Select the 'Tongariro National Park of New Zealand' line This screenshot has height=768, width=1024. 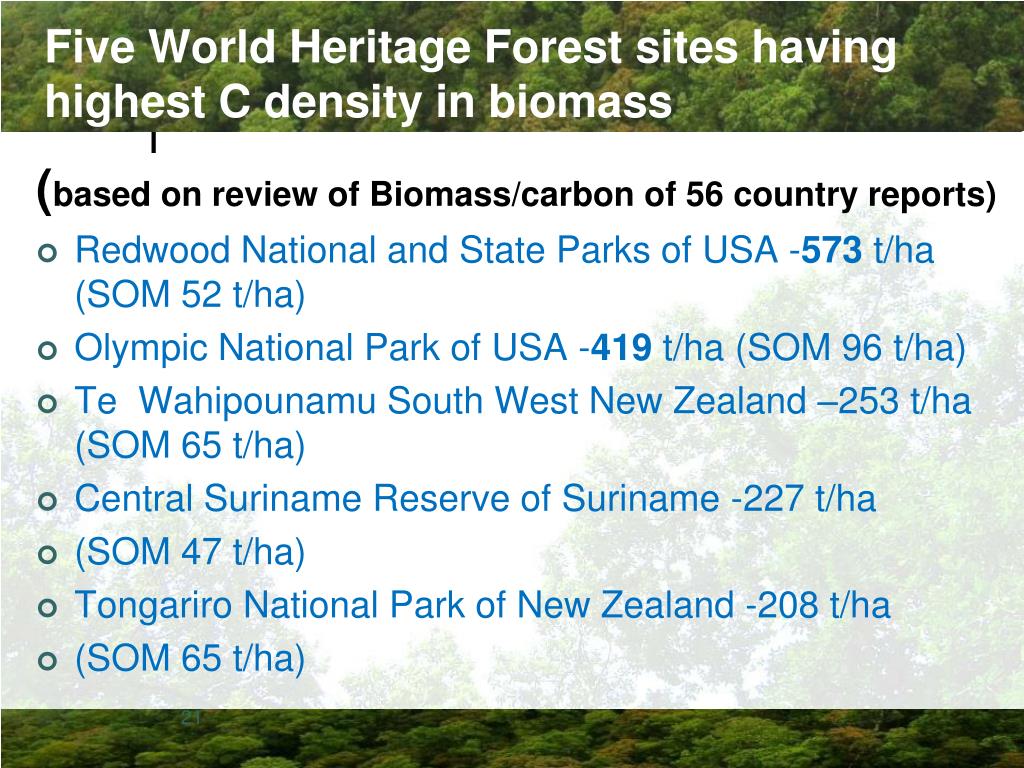[404, 605]
